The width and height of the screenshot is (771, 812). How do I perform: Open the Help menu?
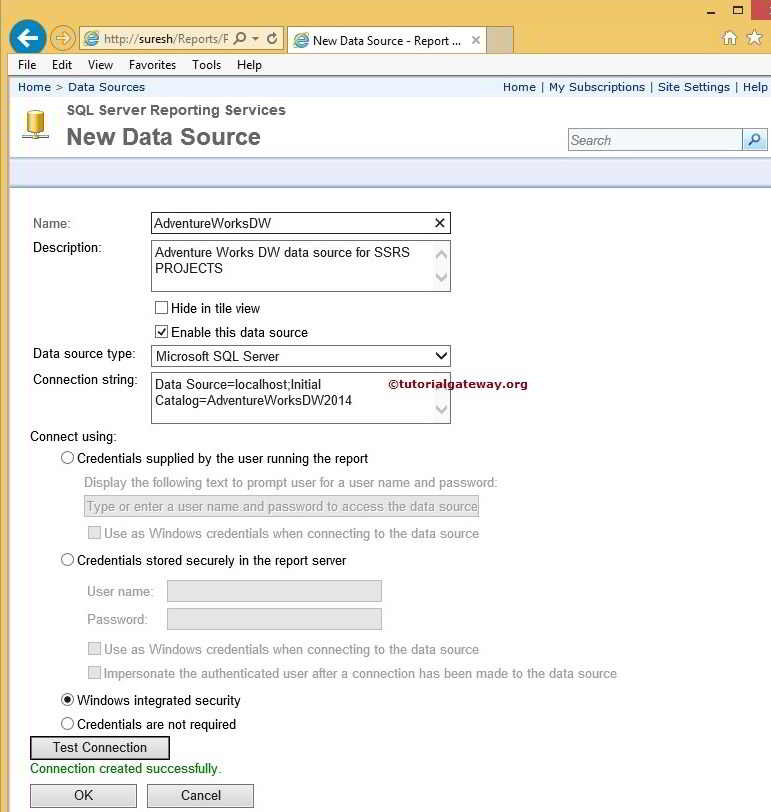tap(249, 65)
